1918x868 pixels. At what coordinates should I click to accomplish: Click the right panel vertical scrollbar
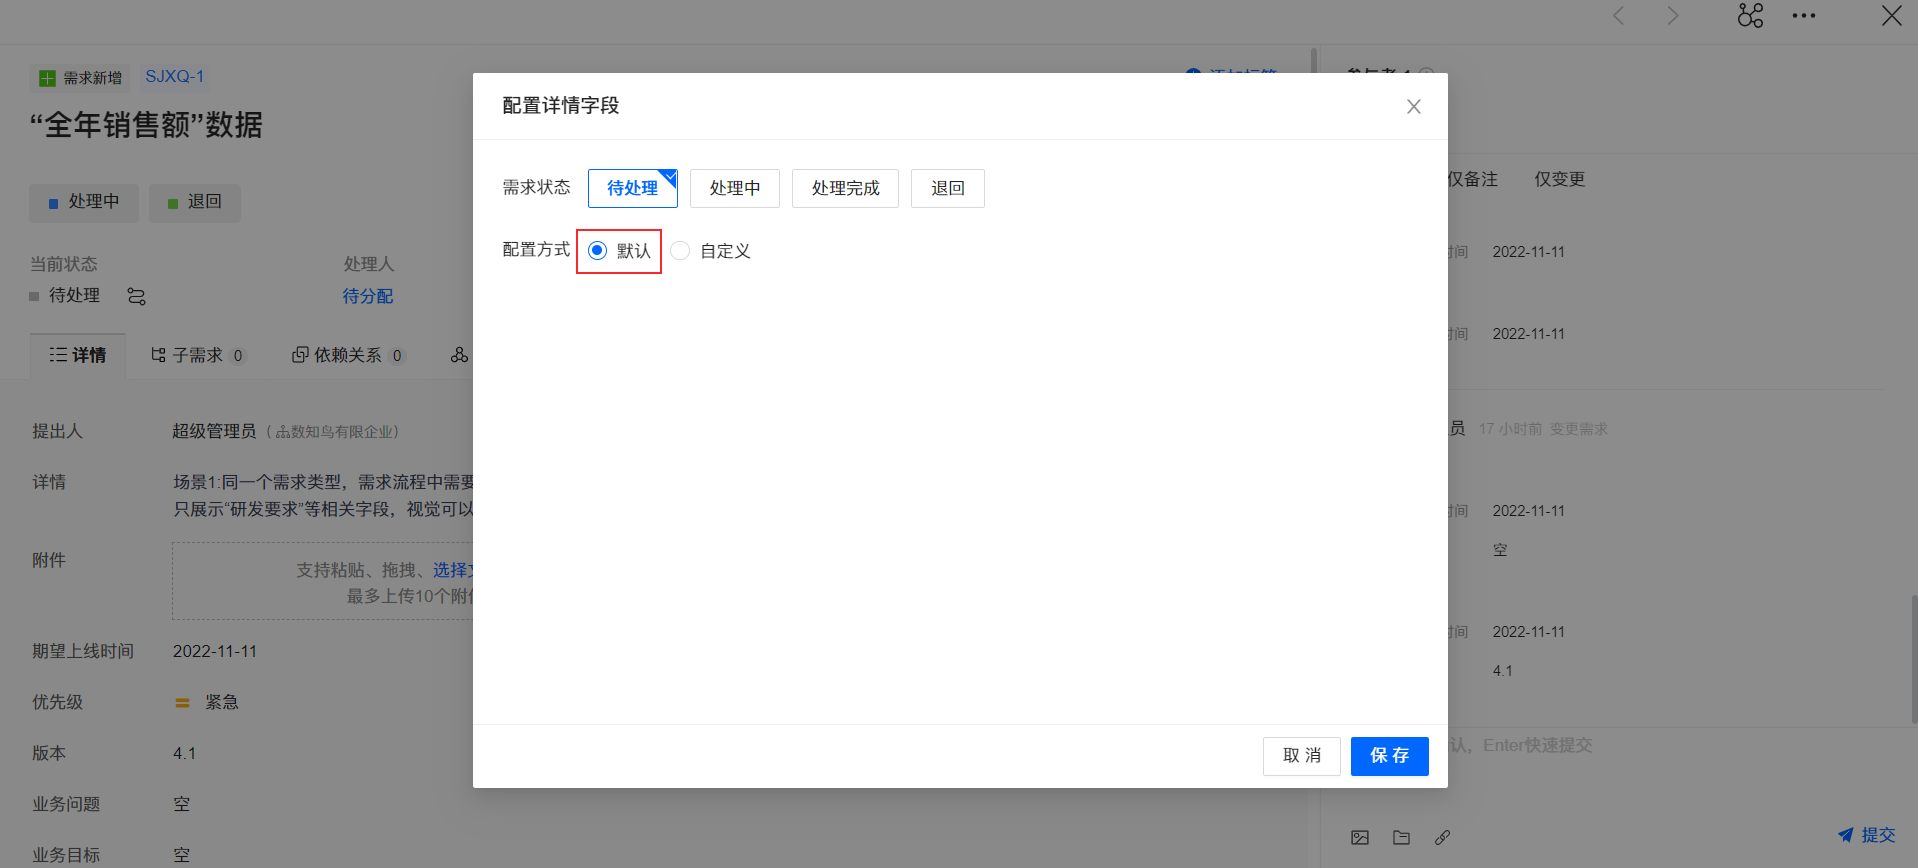[1914, 660]
